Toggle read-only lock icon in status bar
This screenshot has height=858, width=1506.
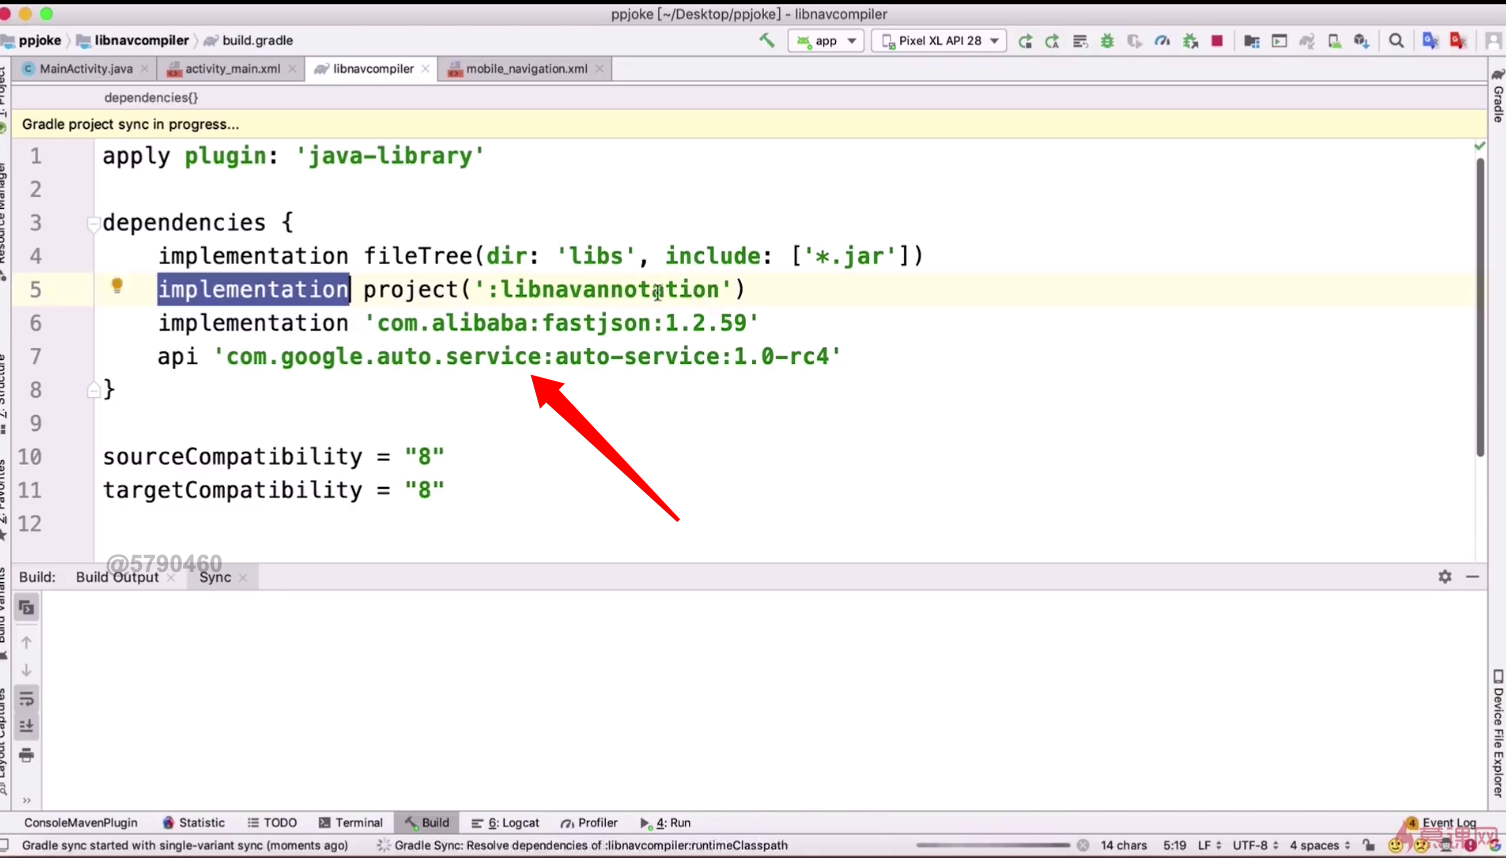(x=1369, y=846)
